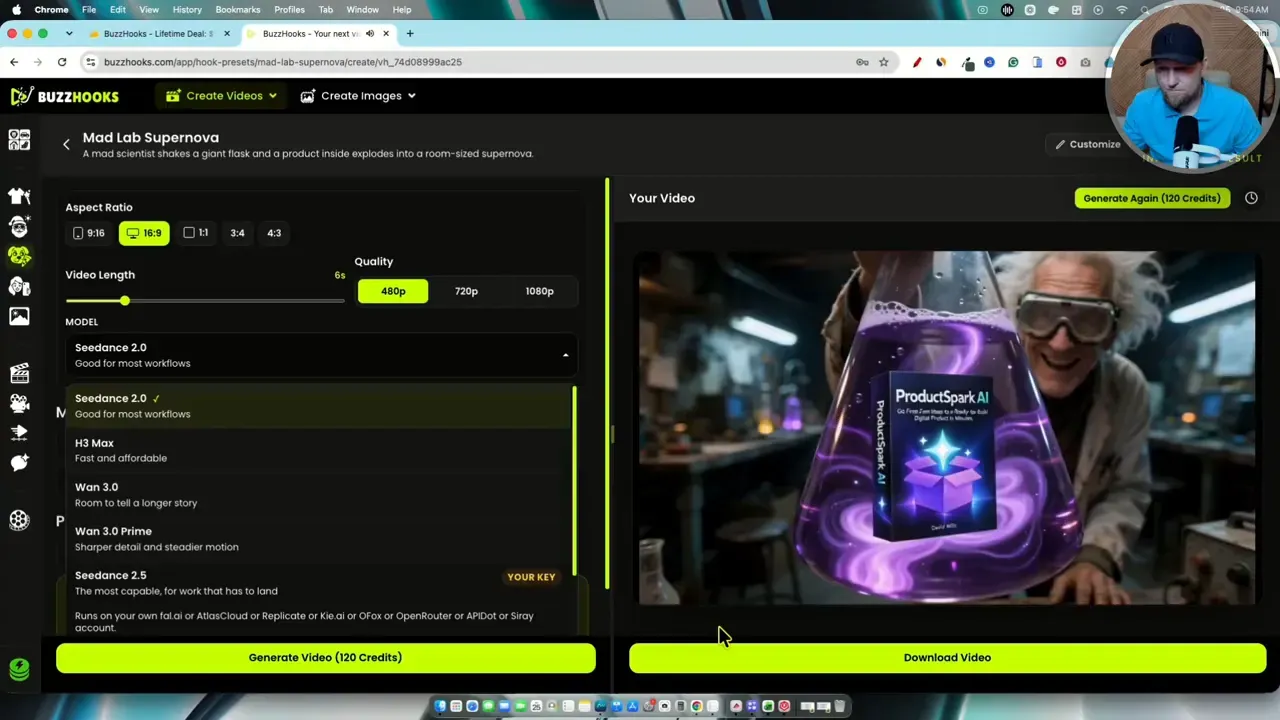Choose Wan 3.0 Prime model option
This screenshot has height=720, width=1280.
click(320, 539)
